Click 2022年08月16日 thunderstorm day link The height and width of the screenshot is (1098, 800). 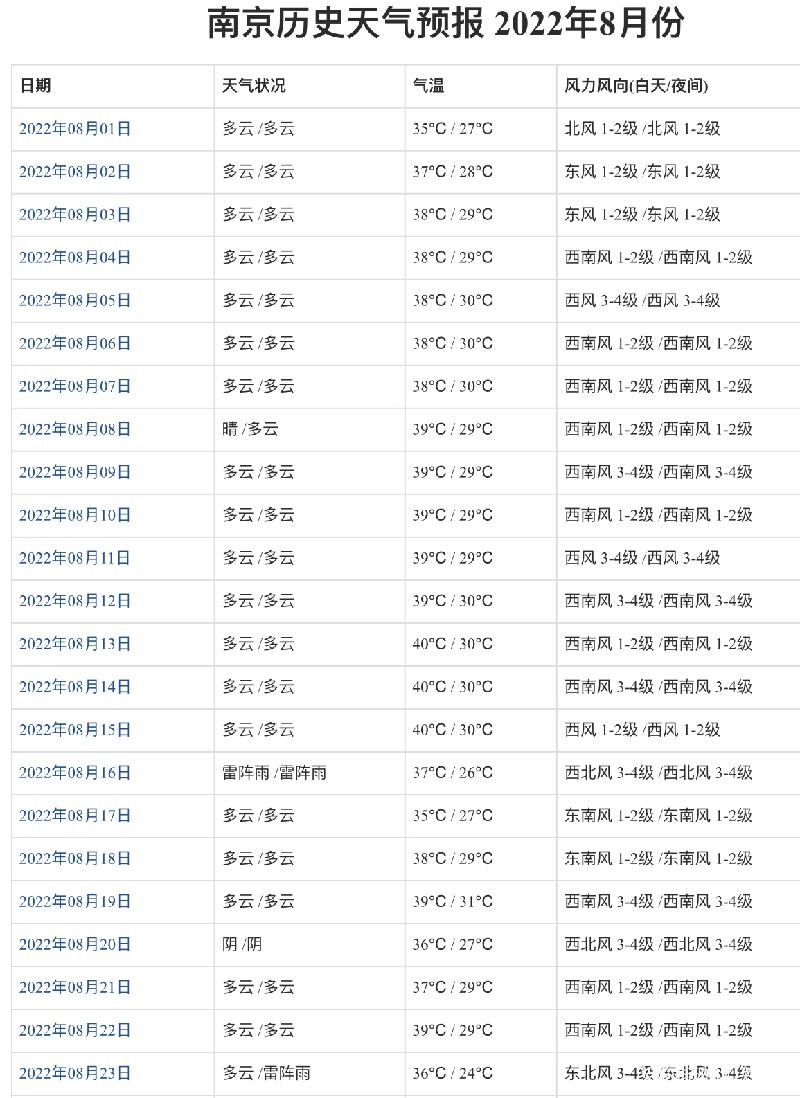[x=75, y=773]
